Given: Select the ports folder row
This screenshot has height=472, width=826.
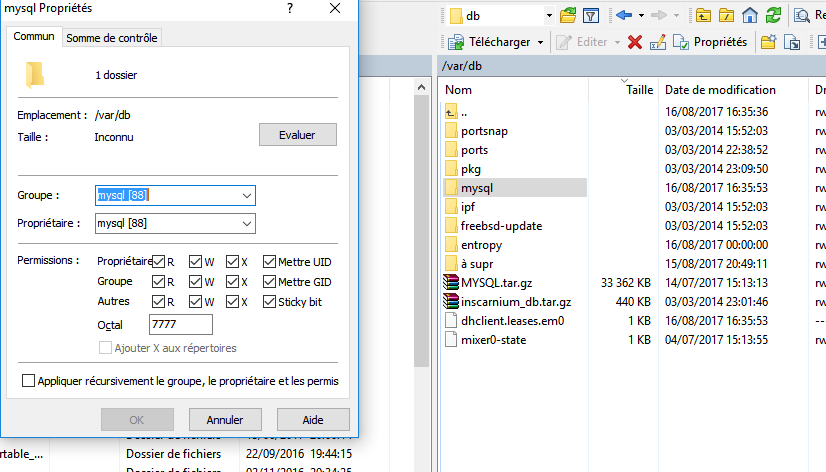Looking at the screenshot, I should point(474,150).
